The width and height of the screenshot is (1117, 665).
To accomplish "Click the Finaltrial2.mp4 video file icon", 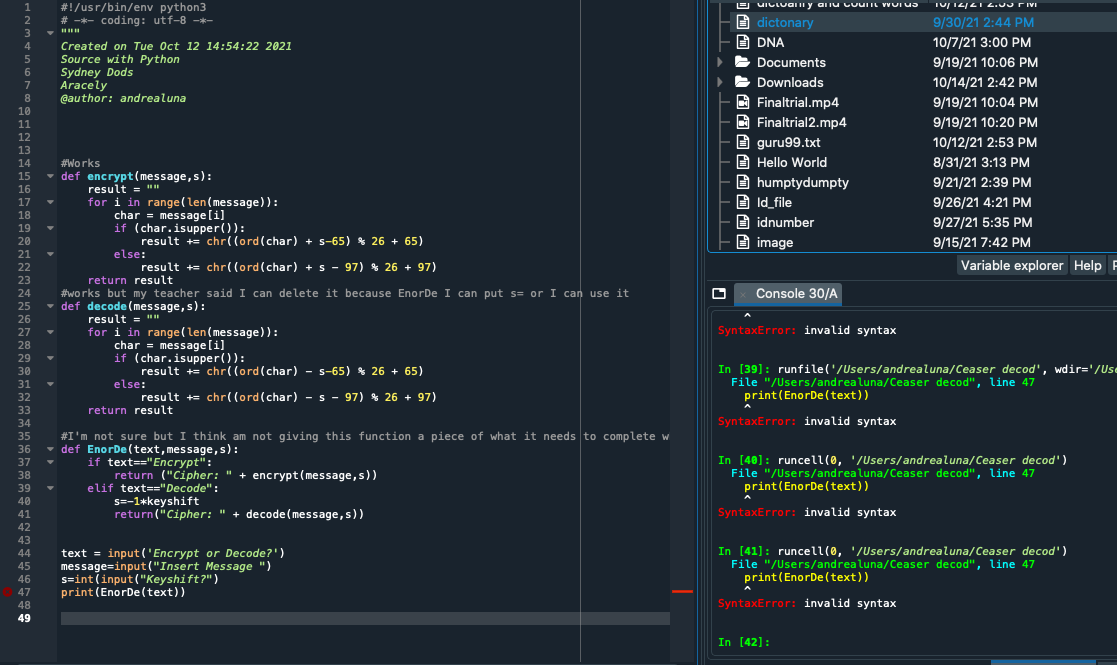I will [x=742, y=122].
